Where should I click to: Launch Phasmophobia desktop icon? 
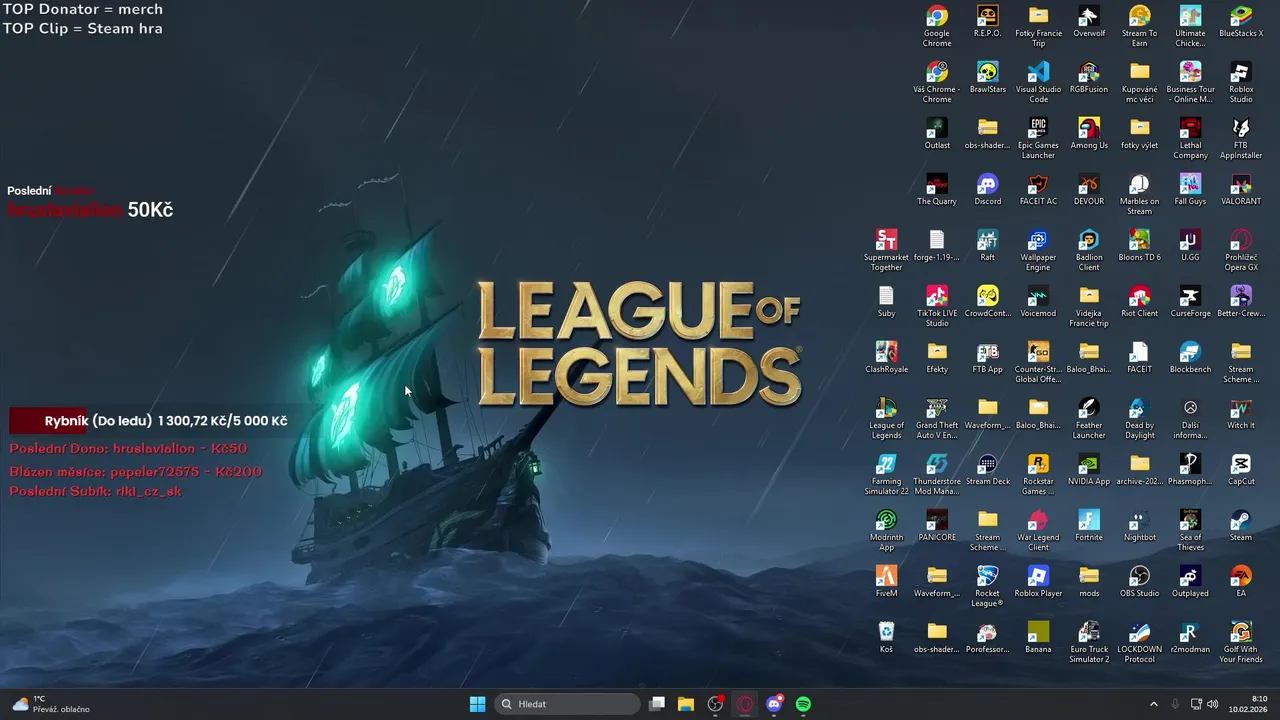point(1190,470)
